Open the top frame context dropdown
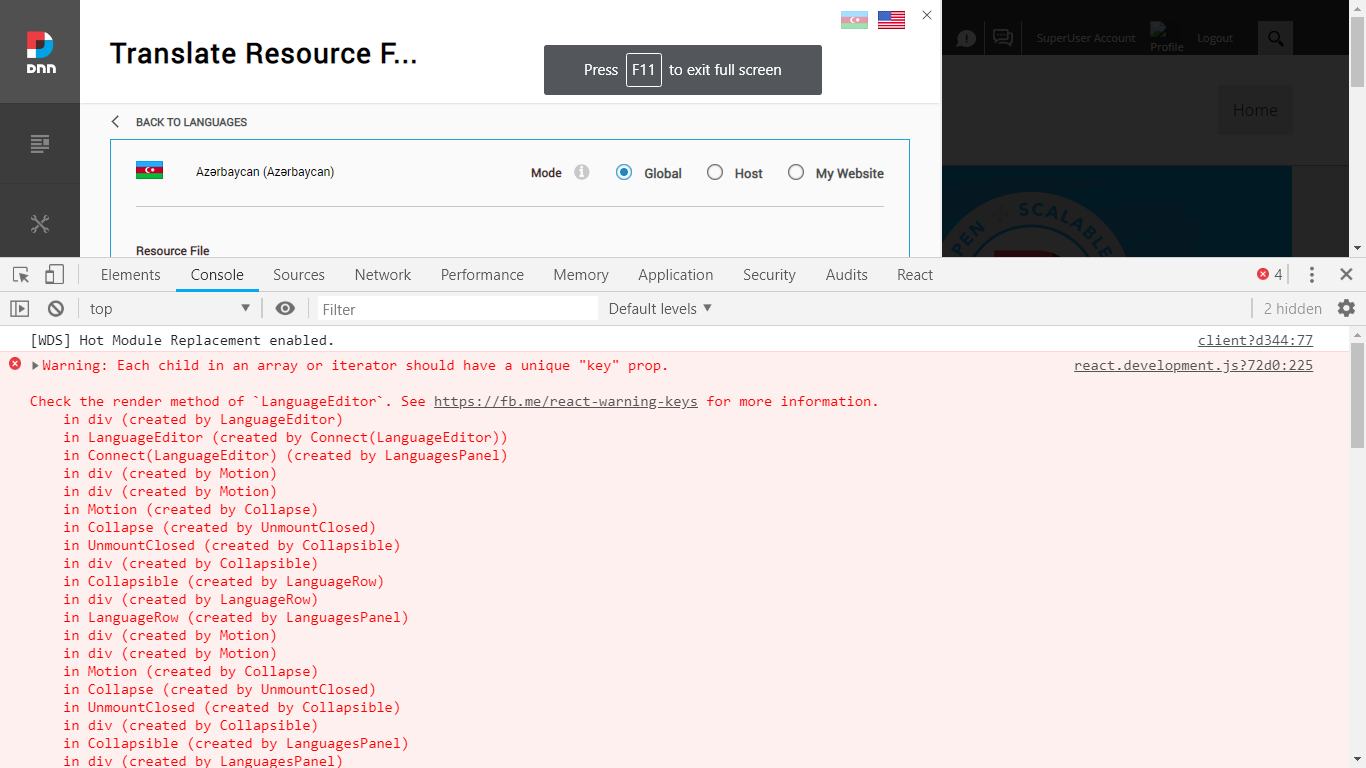This screenshot has width=1366, height=768. point(166,308)
